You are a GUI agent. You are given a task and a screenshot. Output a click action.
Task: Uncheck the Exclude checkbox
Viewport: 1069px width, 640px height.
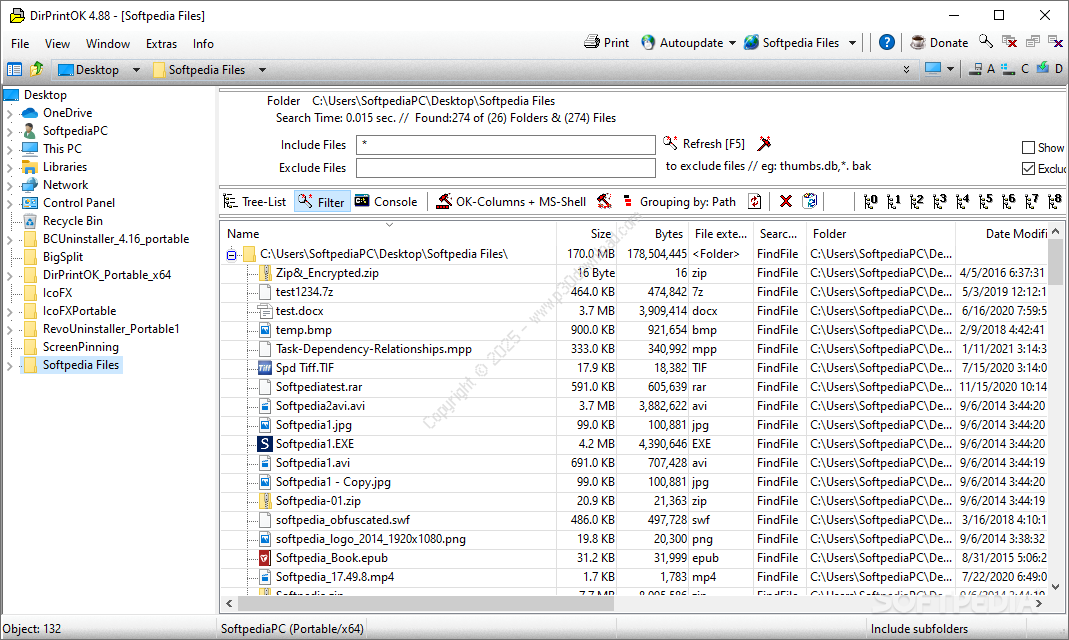(x=1028, y=169)
